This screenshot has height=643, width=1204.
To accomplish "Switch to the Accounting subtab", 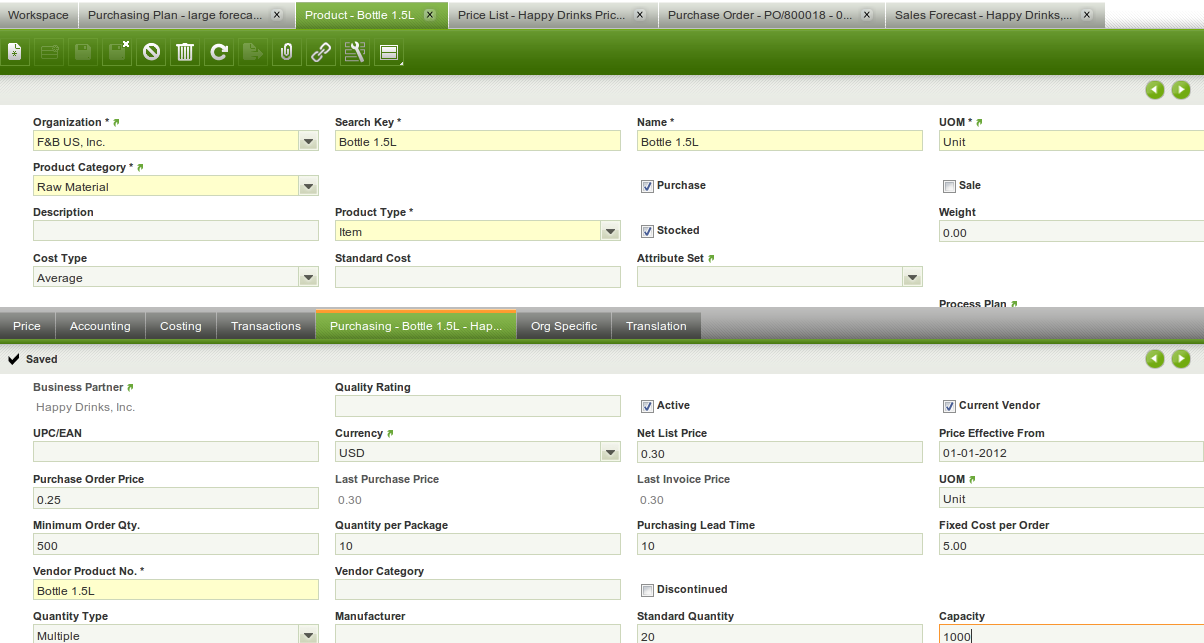I will pyautogui.click(x=100, y=326).
